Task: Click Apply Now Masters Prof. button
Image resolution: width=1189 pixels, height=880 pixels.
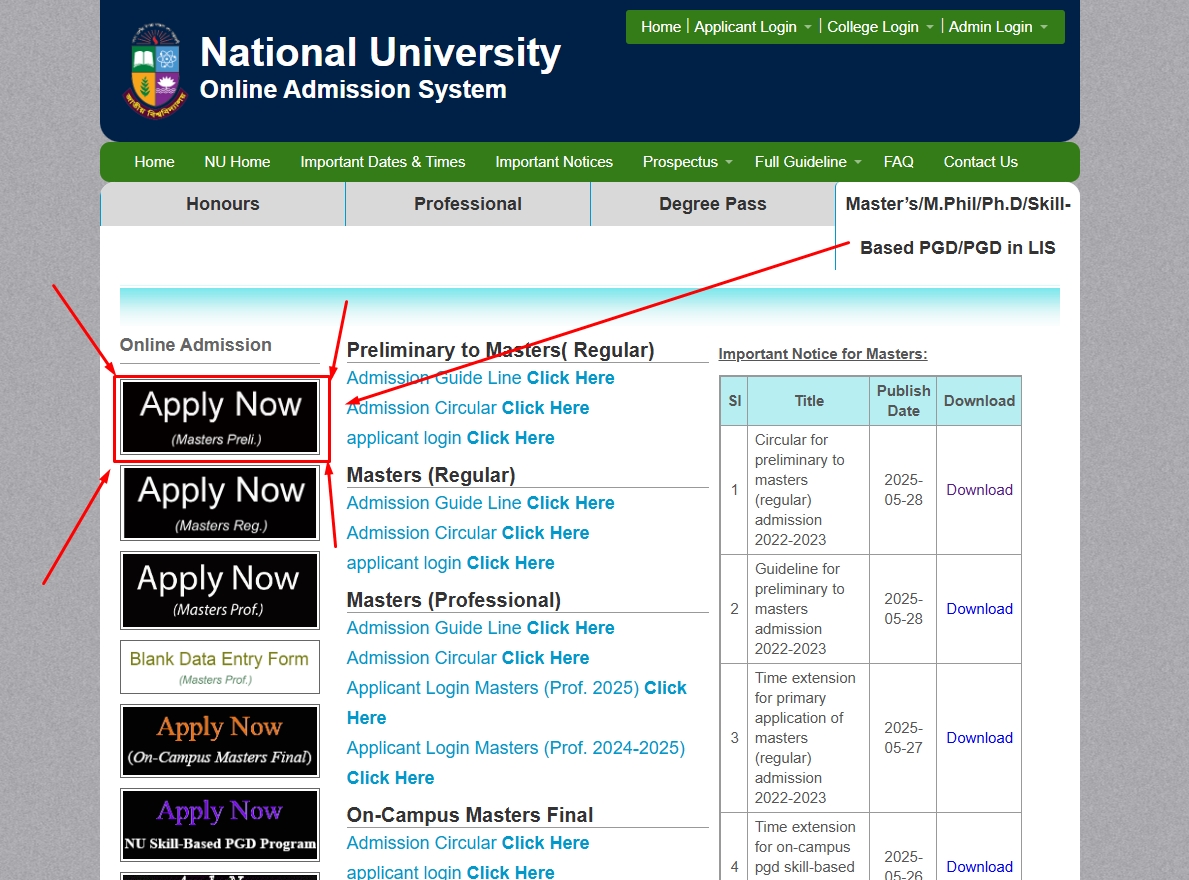Action: coord(220,590)
